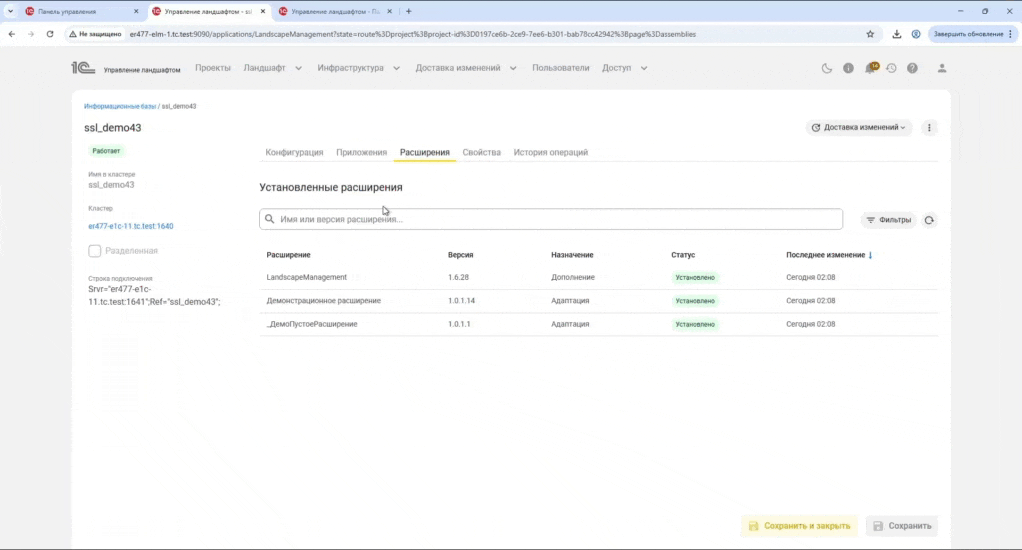Click the Сохранить button
This screenshot has width=1022, height=550.
(902, 526)
